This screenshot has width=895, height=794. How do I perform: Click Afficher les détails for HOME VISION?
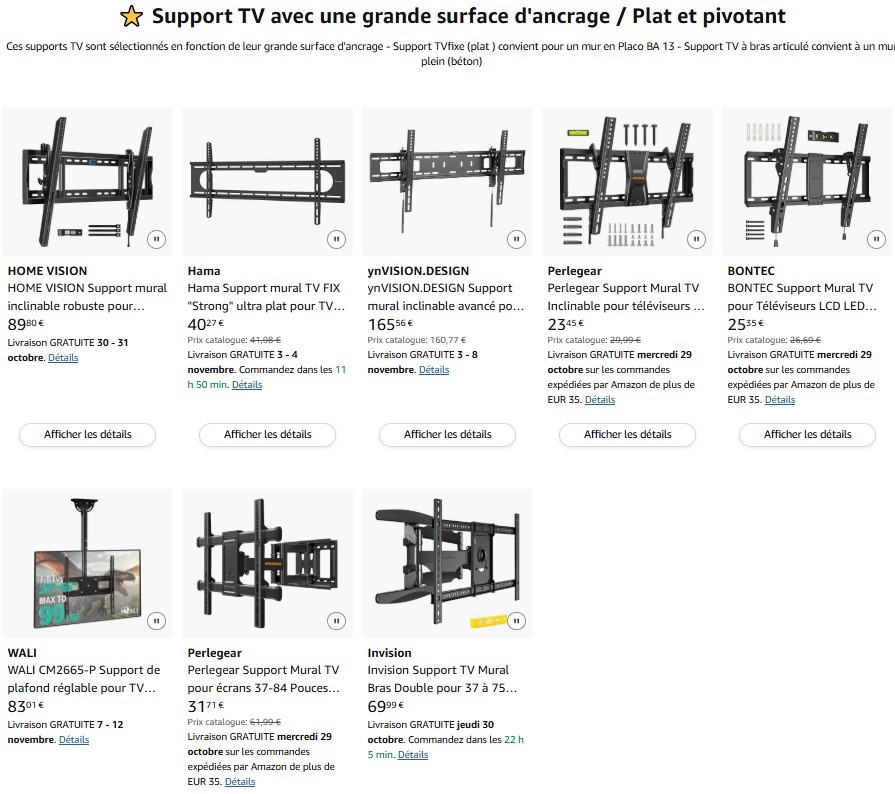tap(88, 435)
